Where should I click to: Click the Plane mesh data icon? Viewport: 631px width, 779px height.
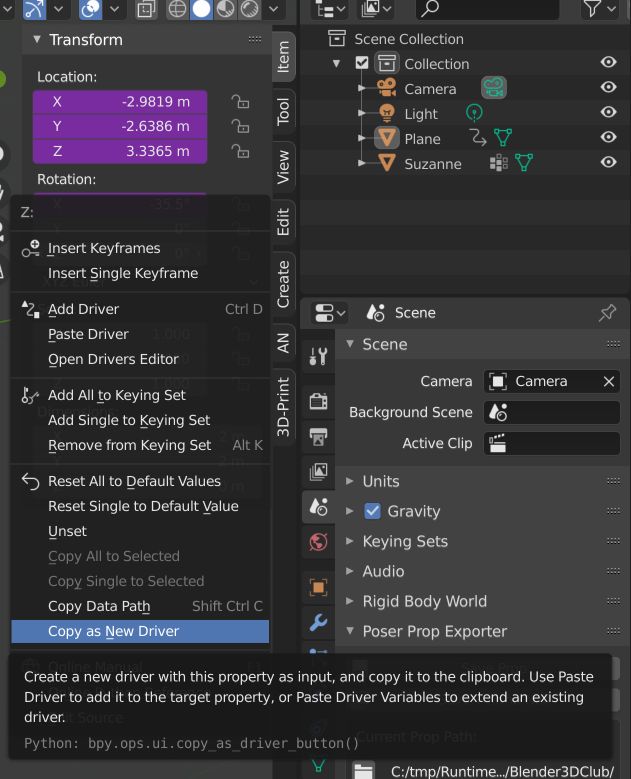(503, 138)
